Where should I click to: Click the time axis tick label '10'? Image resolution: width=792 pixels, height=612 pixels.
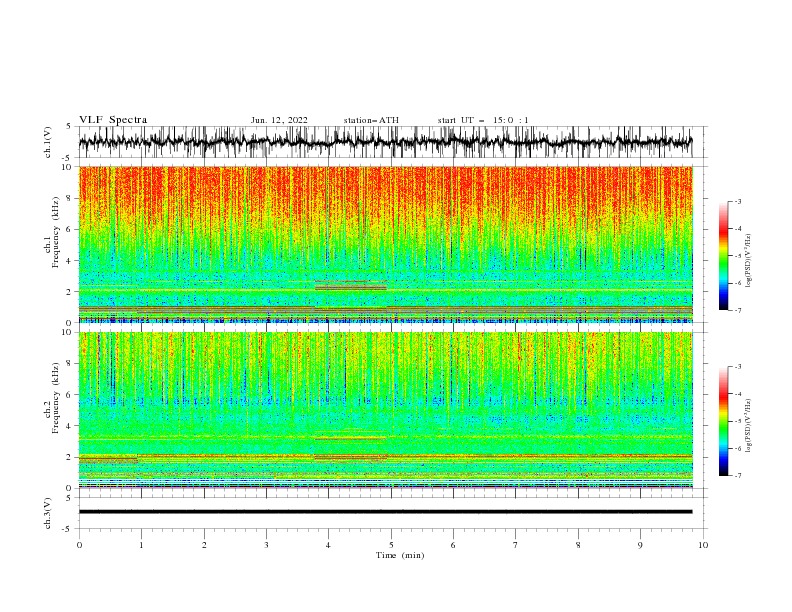pyautogui.click(x=703, y=545)
